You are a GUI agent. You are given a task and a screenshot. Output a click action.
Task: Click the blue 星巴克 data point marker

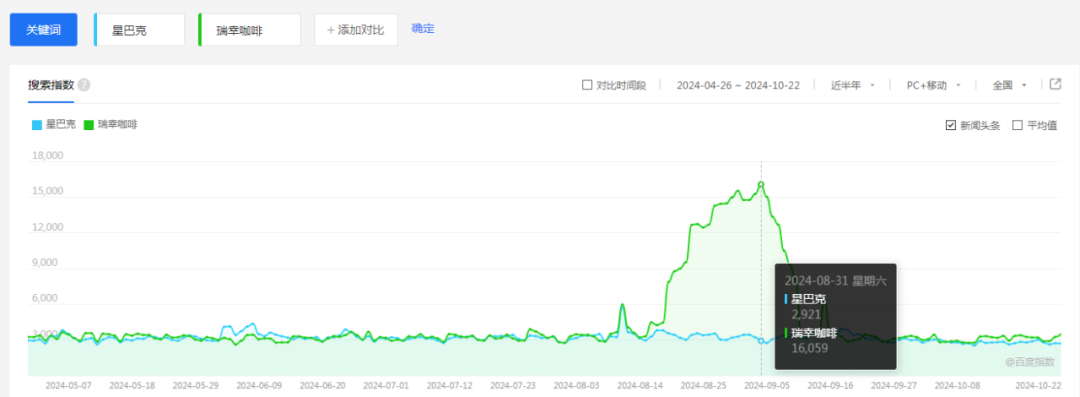(761, 340)
